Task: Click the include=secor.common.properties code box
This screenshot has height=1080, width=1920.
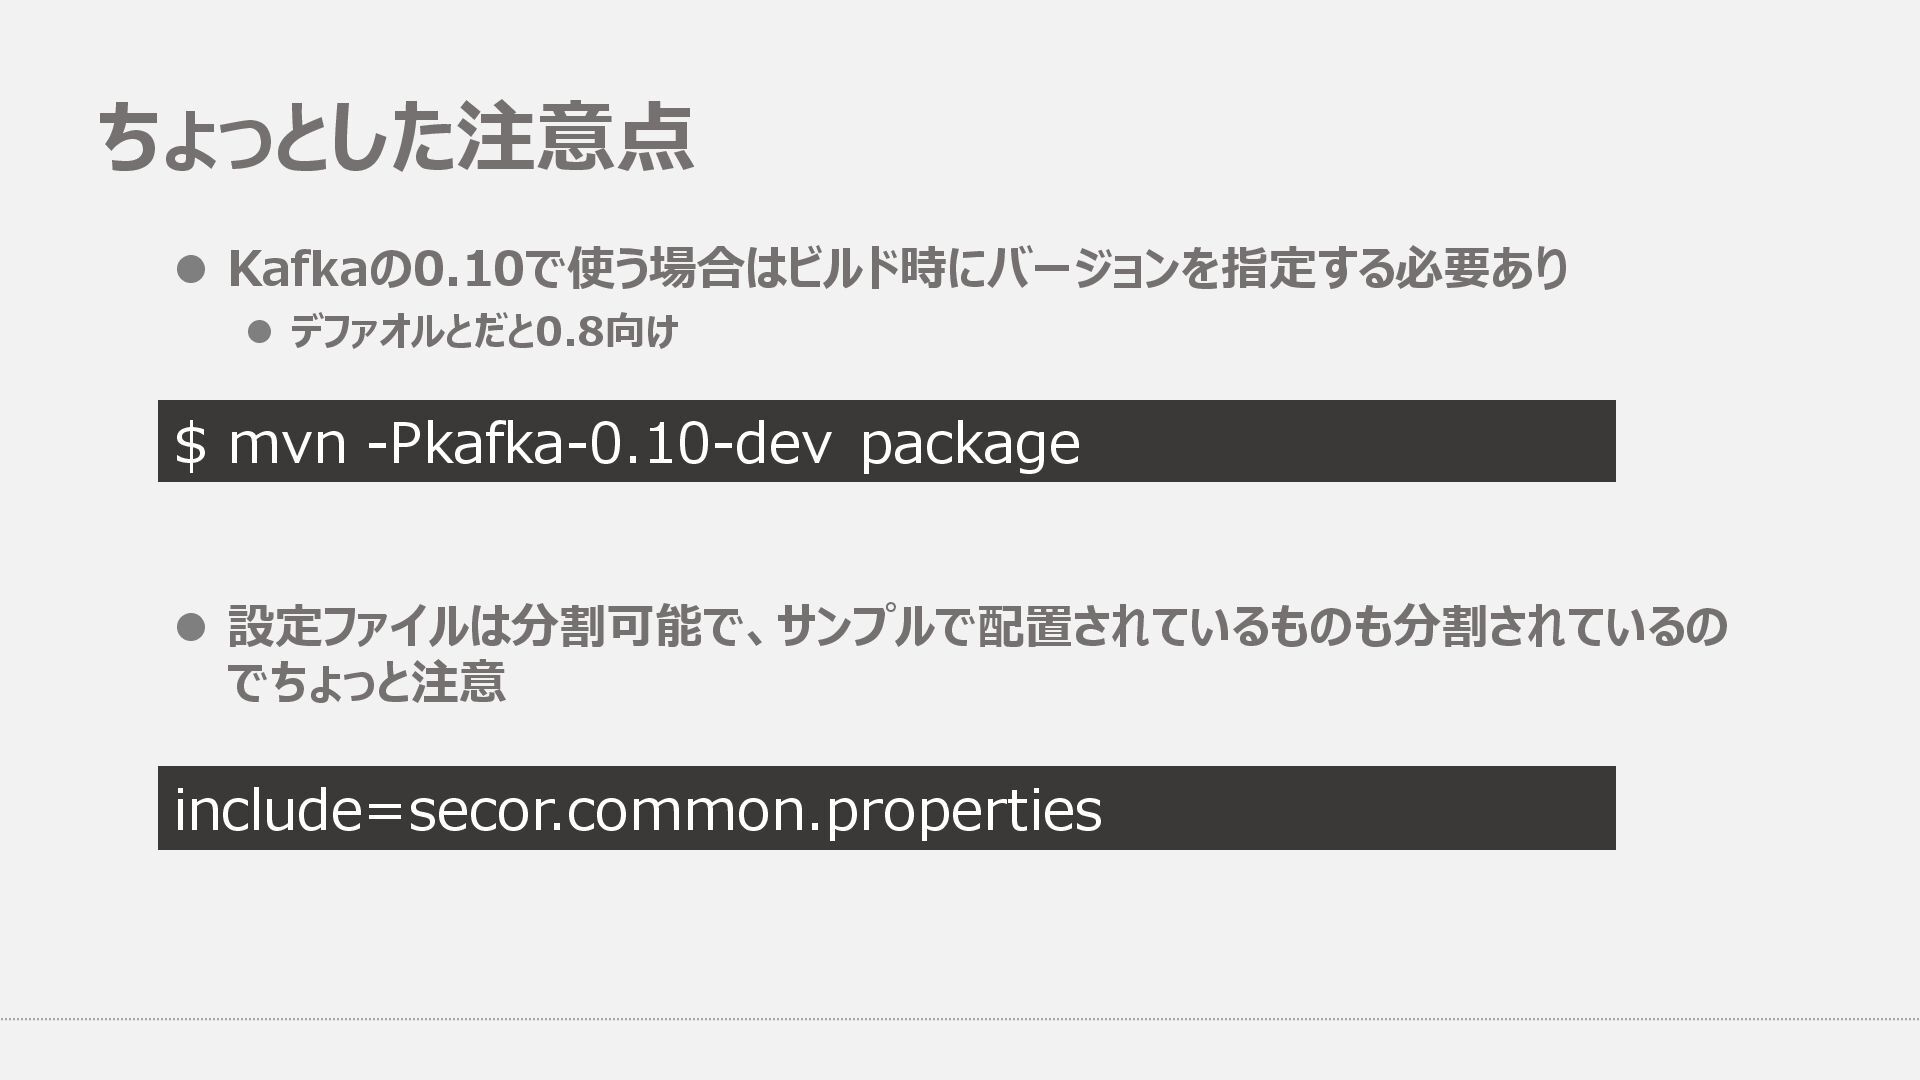Action: 886,808
